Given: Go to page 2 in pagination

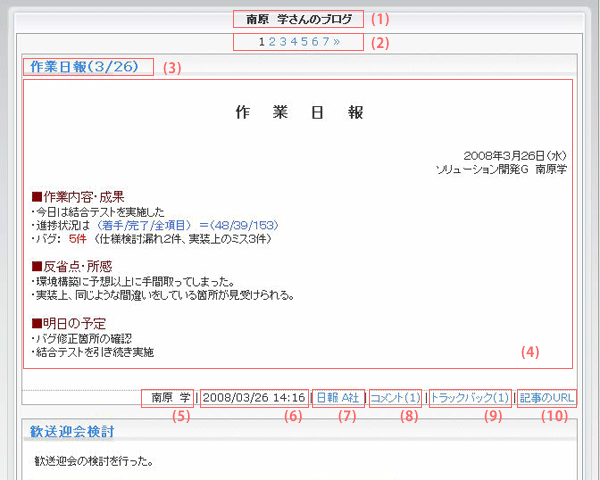Looking at the screenshot, I should (x=272, y=41).
